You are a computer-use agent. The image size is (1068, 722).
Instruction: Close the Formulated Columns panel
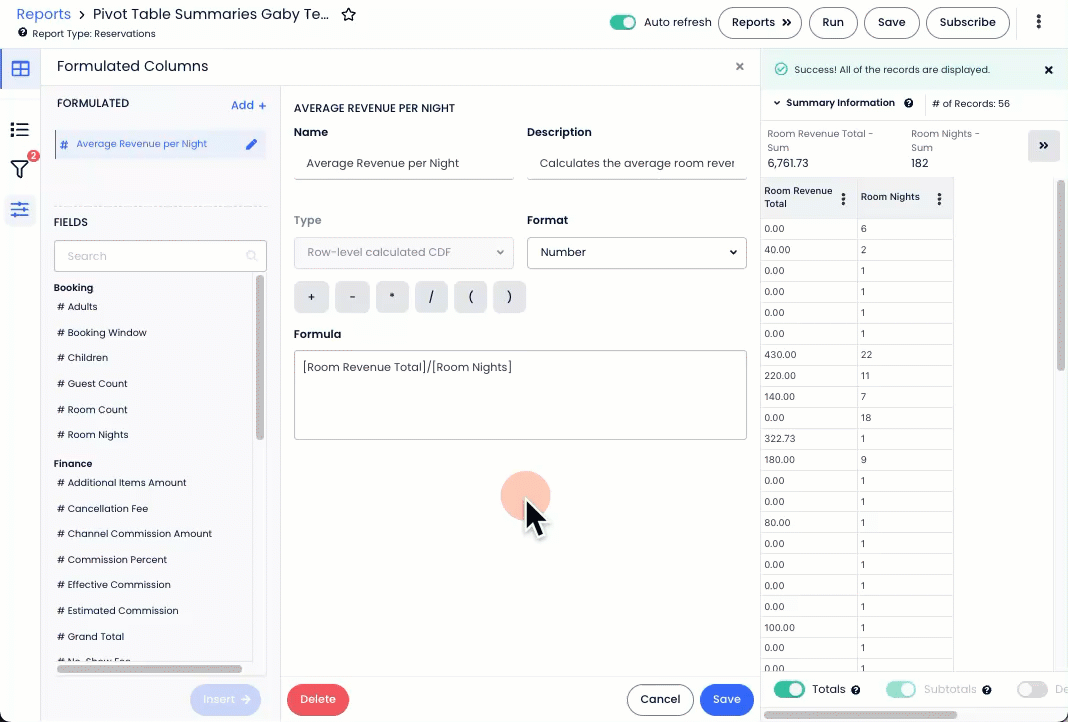(740, 66)
